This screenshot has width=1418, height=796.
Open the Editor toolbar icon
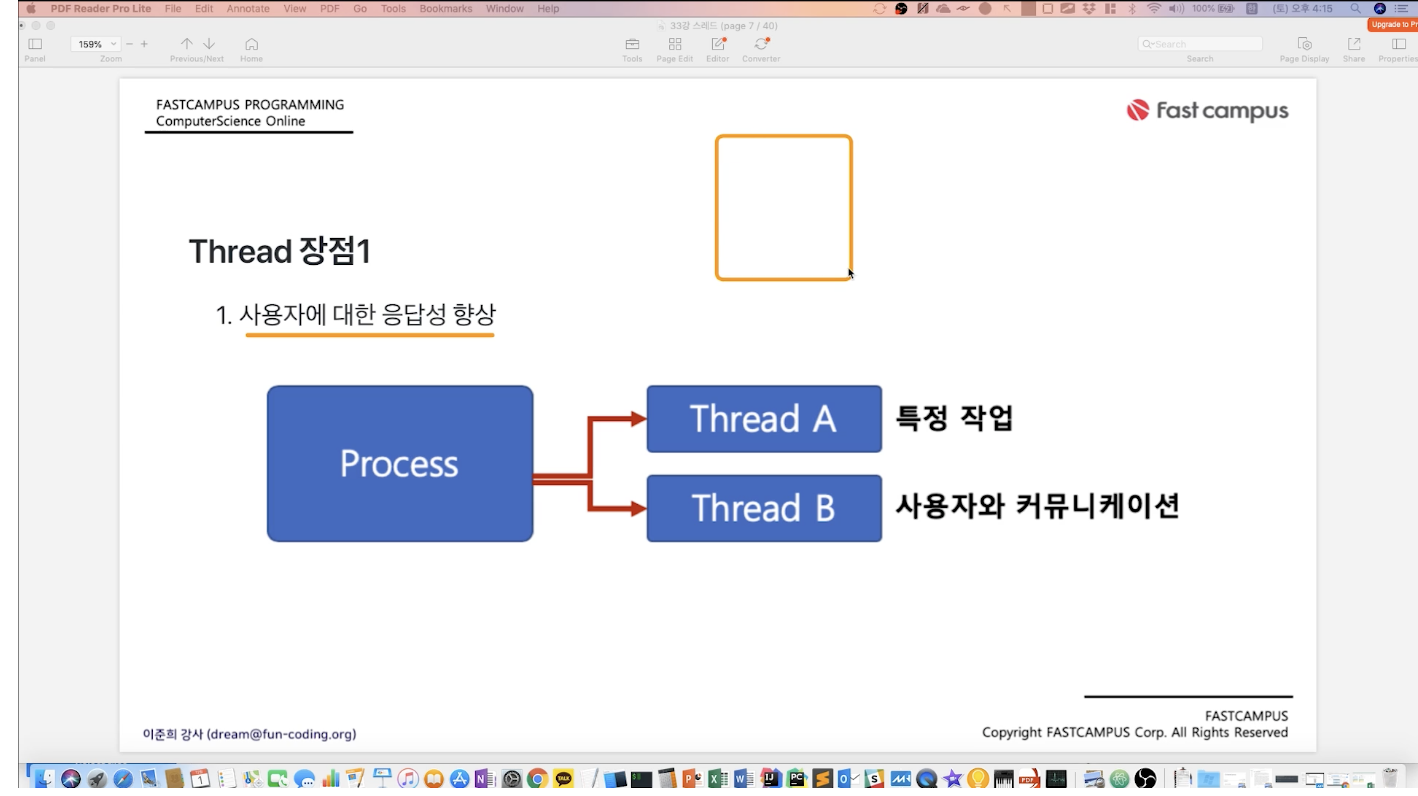point(718,44)
